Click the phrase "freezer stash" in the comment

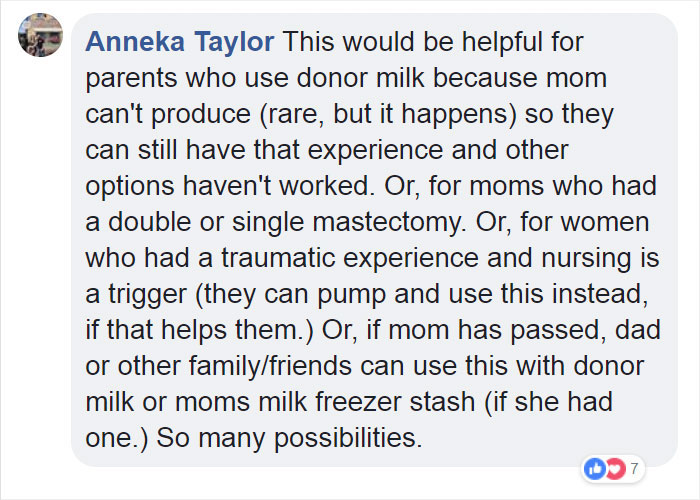(x=396, y=402)
